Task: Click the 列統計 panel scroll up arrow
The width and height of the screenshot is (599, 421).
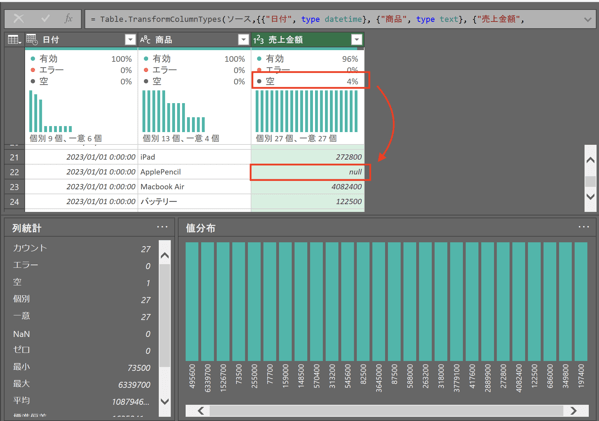Action: click(165, 255)
